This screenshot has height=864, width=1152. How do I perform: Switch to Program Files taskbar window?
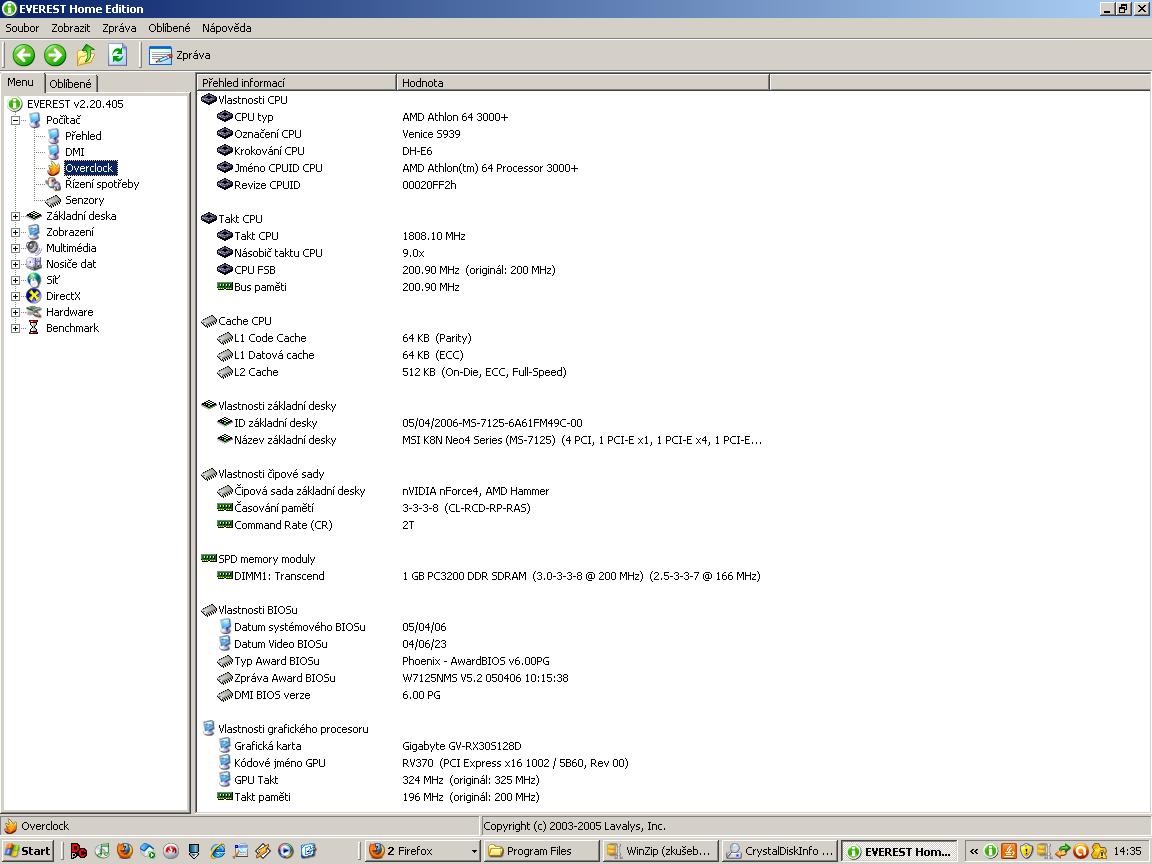coord(540,851)
